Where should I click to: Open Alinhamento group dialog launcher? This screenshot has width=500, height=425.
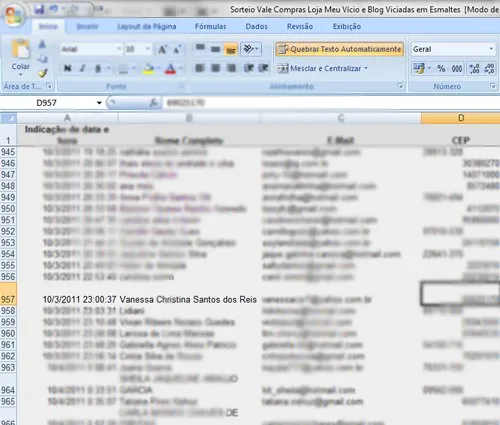point(400,86)
